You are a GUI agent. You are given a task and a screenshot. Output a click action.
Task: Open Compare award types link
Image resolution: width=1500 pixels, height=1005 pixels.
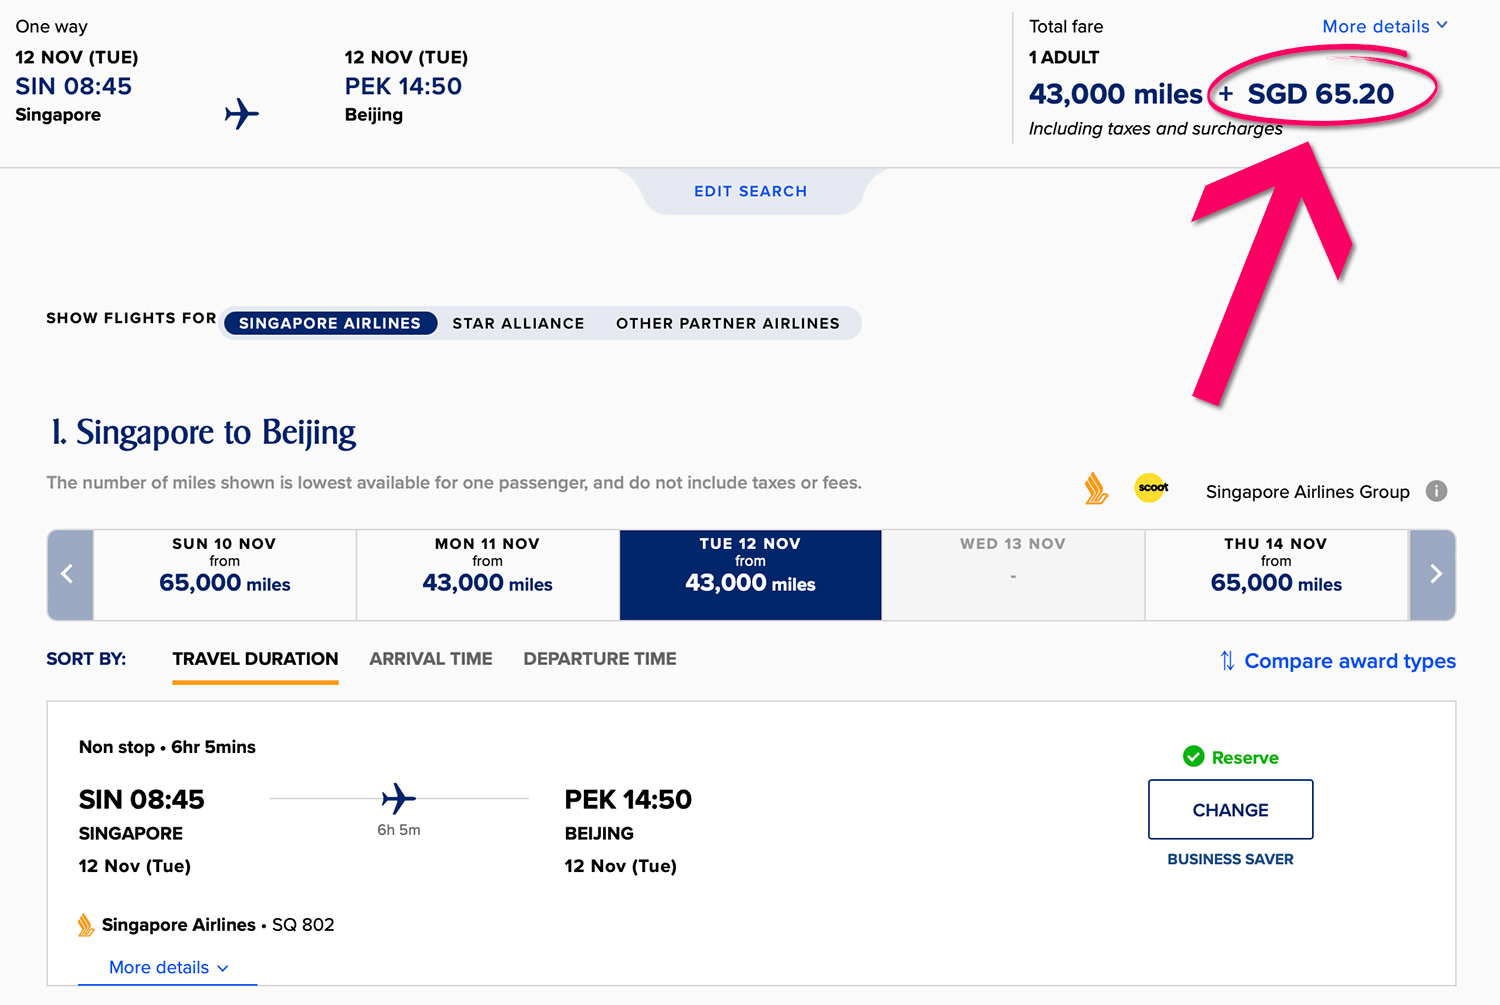[x=1349, y=661]
